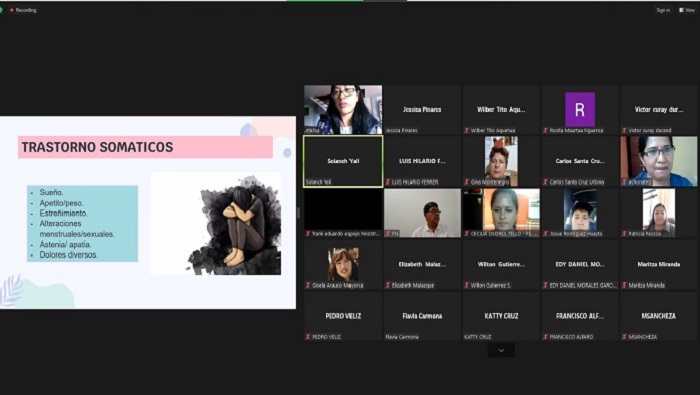
Task: Click muted mic icon on Victor curay tile
Action: [625, 130]
